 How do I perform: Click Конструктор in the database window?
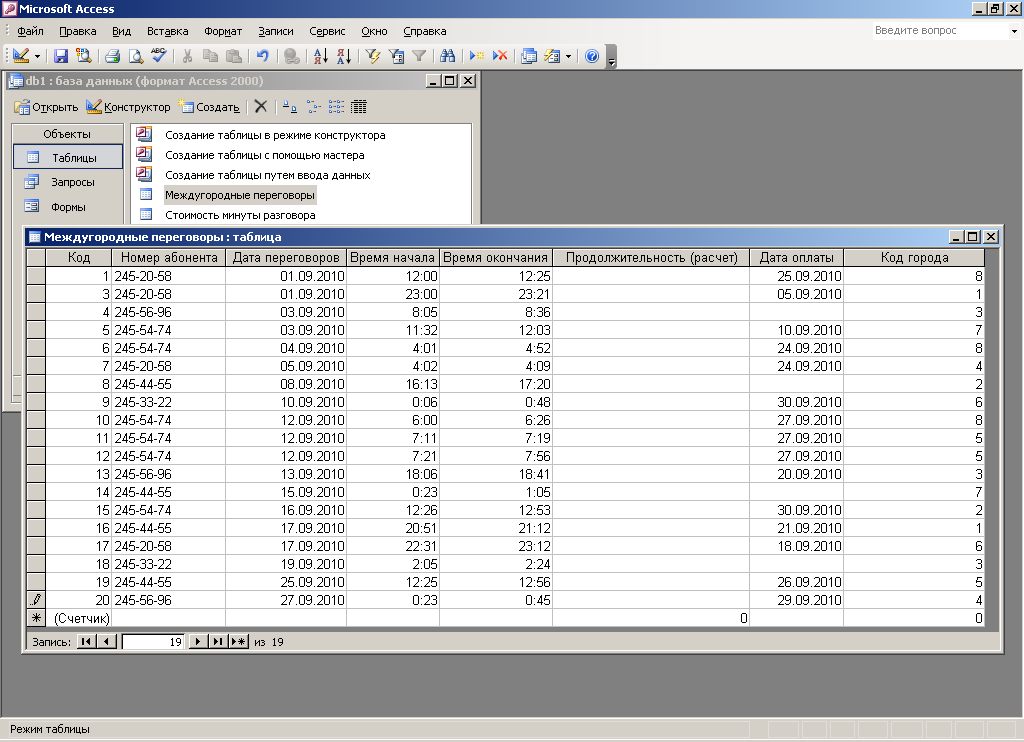click(x=128, y=107)
